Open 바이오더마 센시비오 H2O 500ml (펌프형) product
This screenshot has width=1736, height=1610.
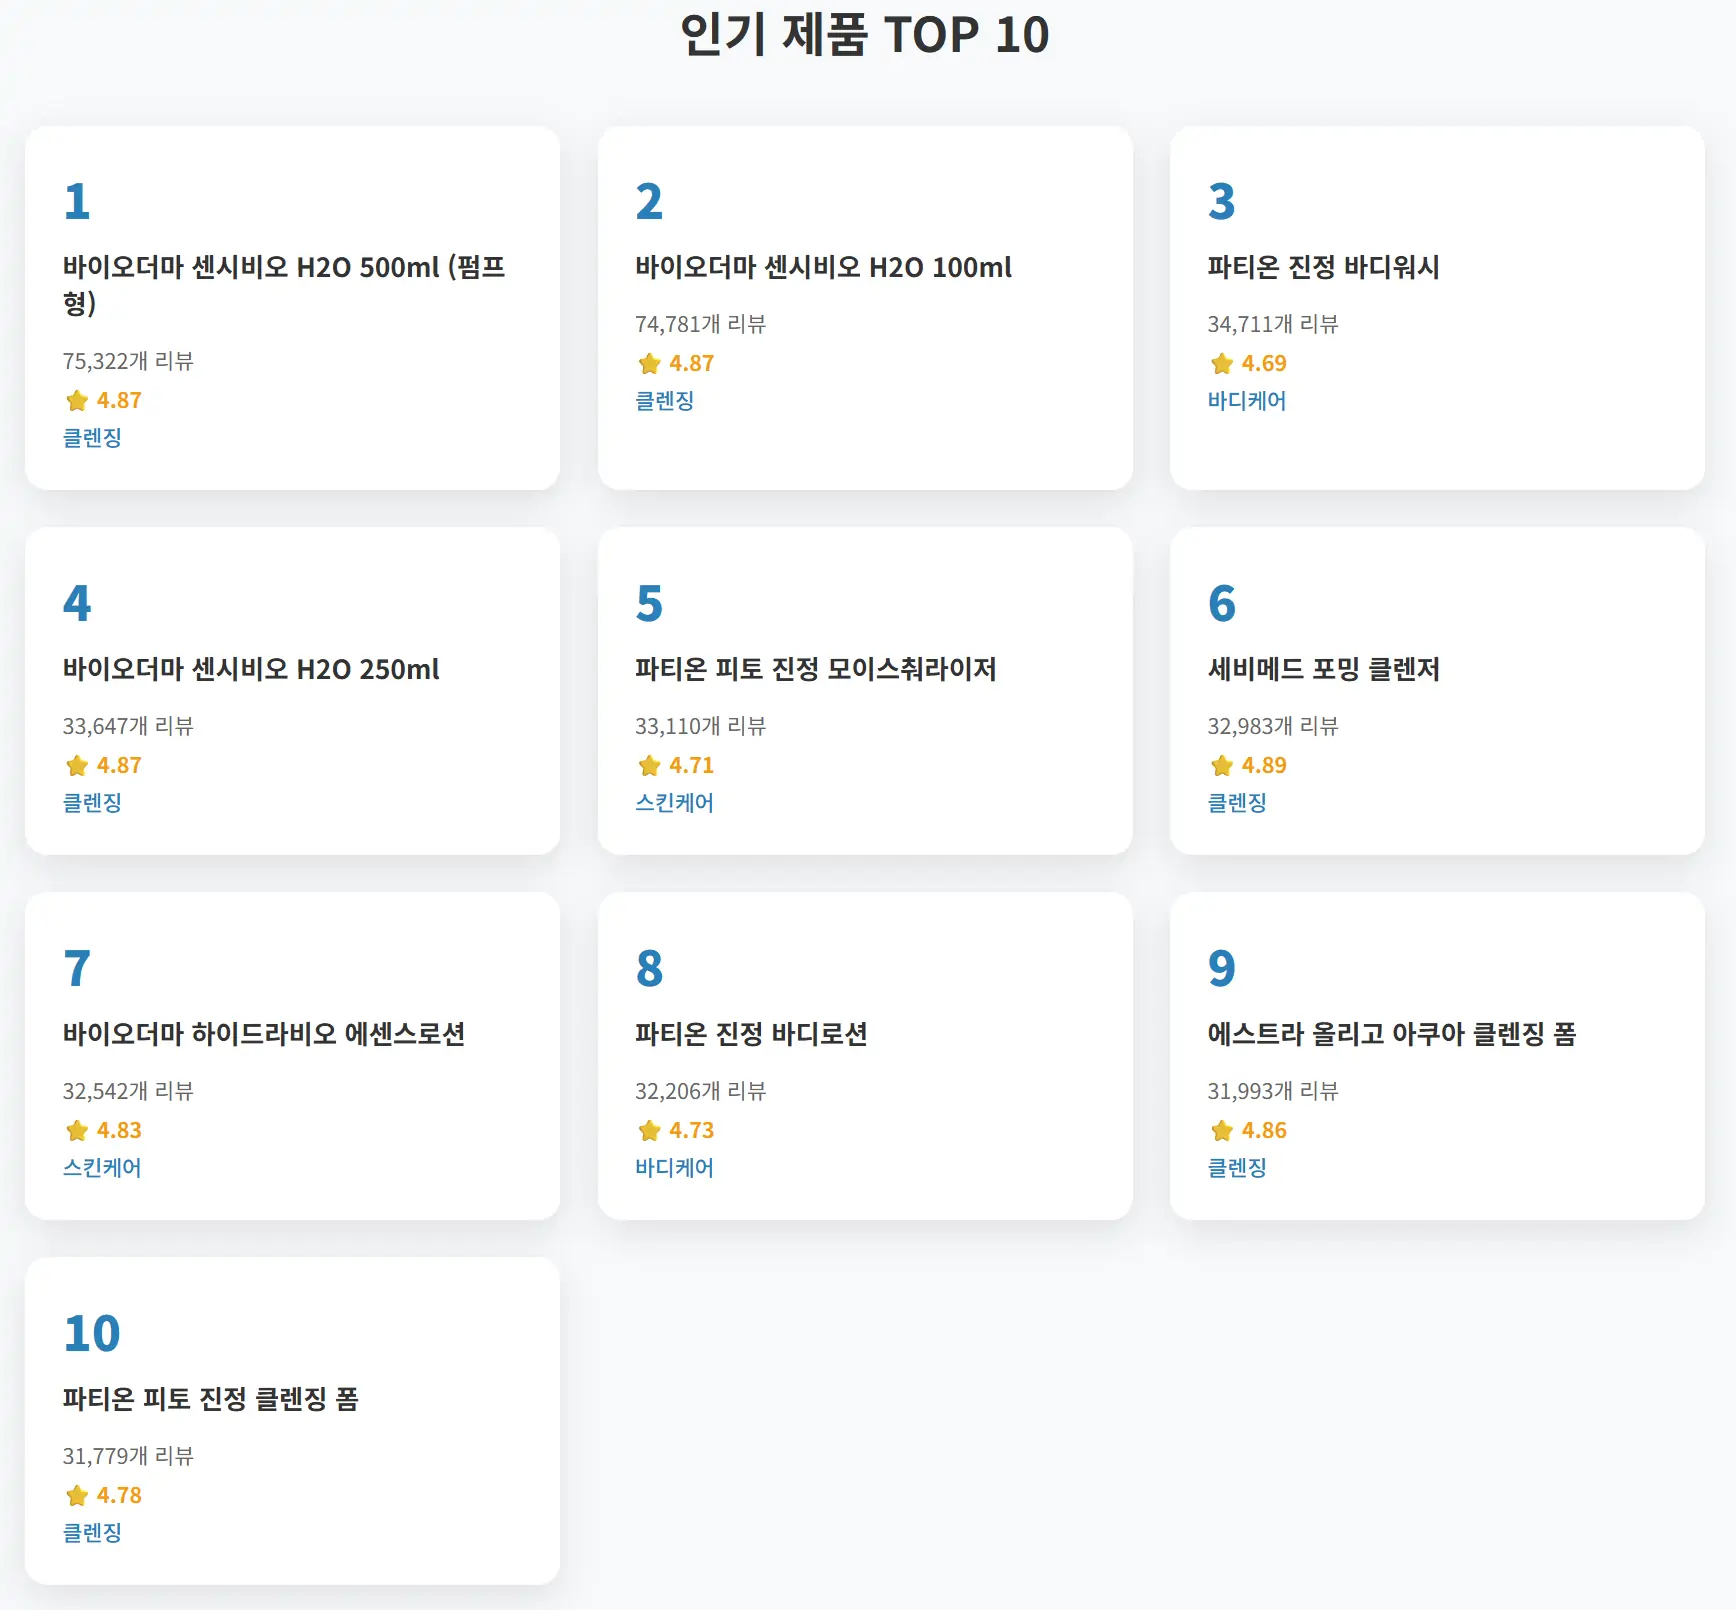(x=284, y=285)
